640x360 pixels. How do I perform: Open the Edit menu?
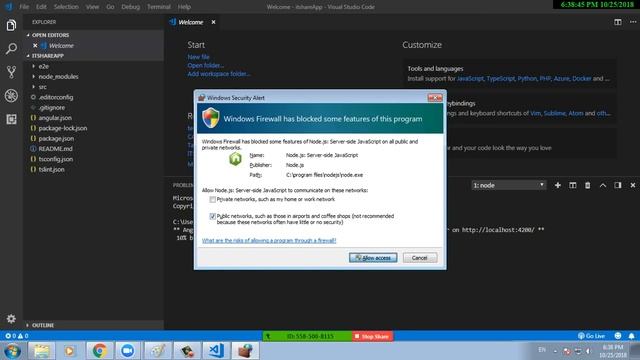point(41,7)
